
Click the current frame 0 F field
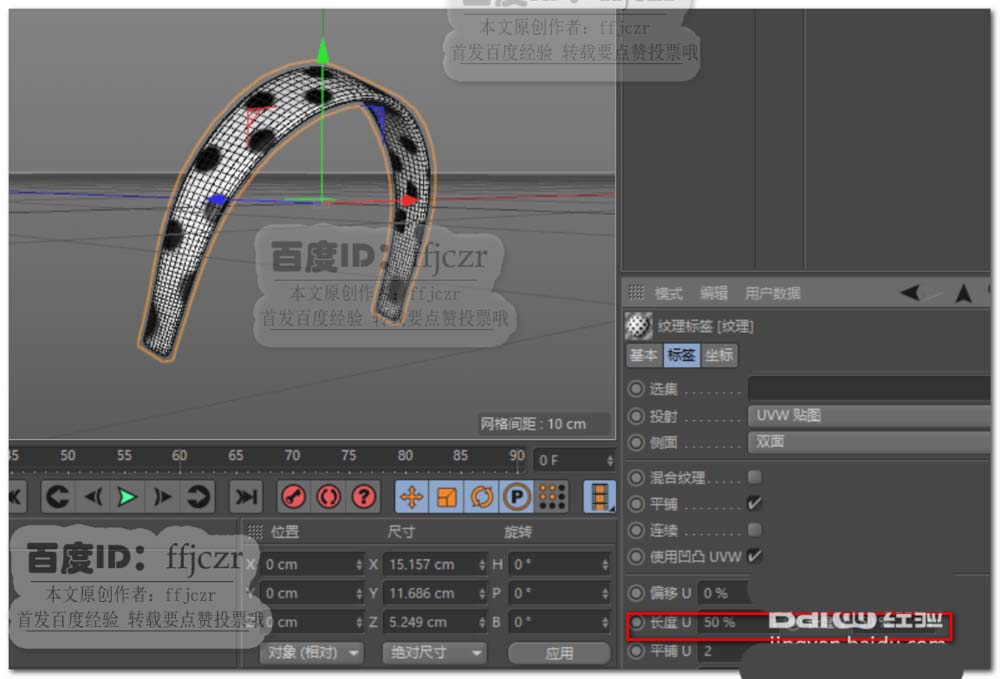point(574,460)
